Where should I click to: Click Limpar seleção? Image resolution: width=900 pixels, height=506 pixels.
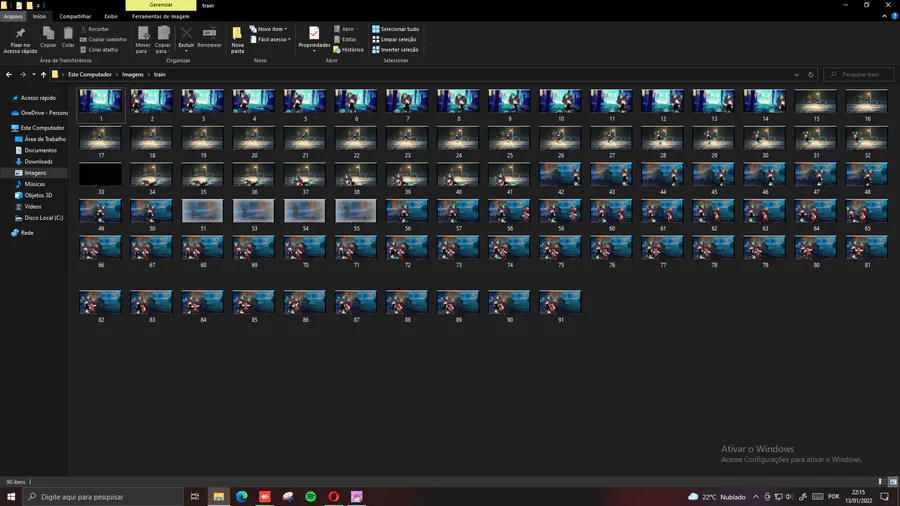click(x=394, y=39)
